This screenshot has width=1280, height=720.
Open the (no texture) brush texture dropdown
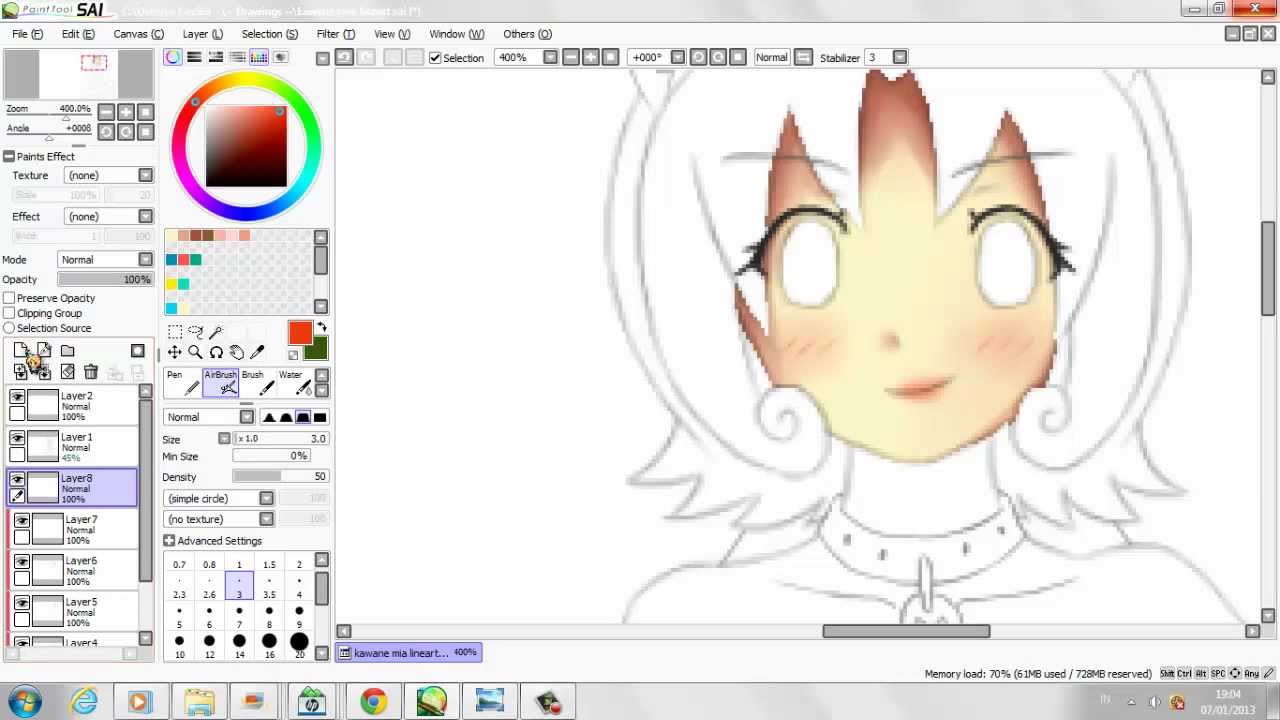[219, 519]
